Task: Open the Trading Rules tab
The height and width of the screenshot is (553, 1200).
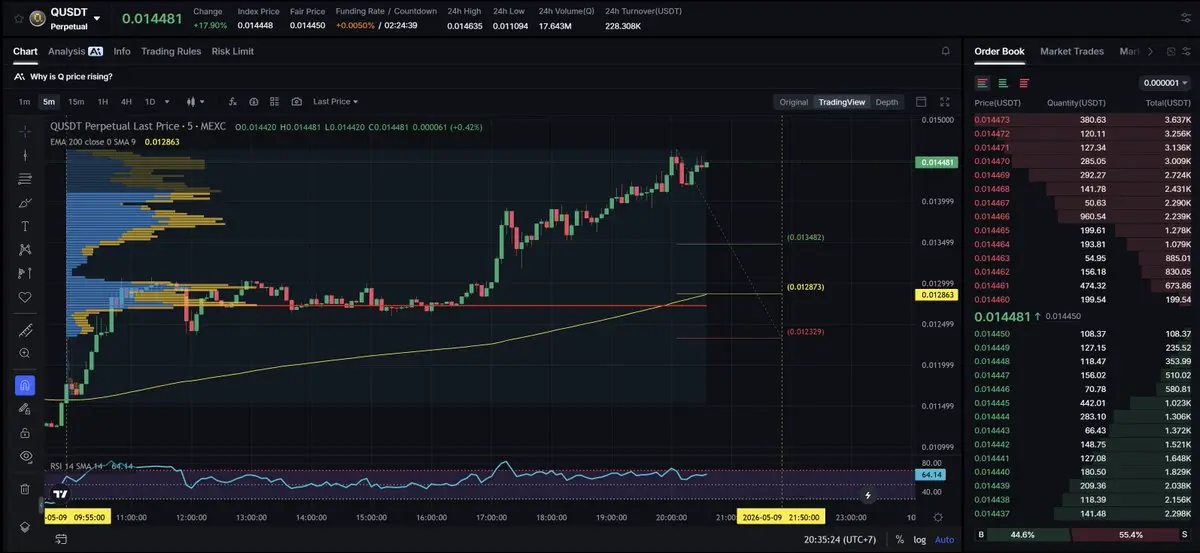Action: coord(171,51)
